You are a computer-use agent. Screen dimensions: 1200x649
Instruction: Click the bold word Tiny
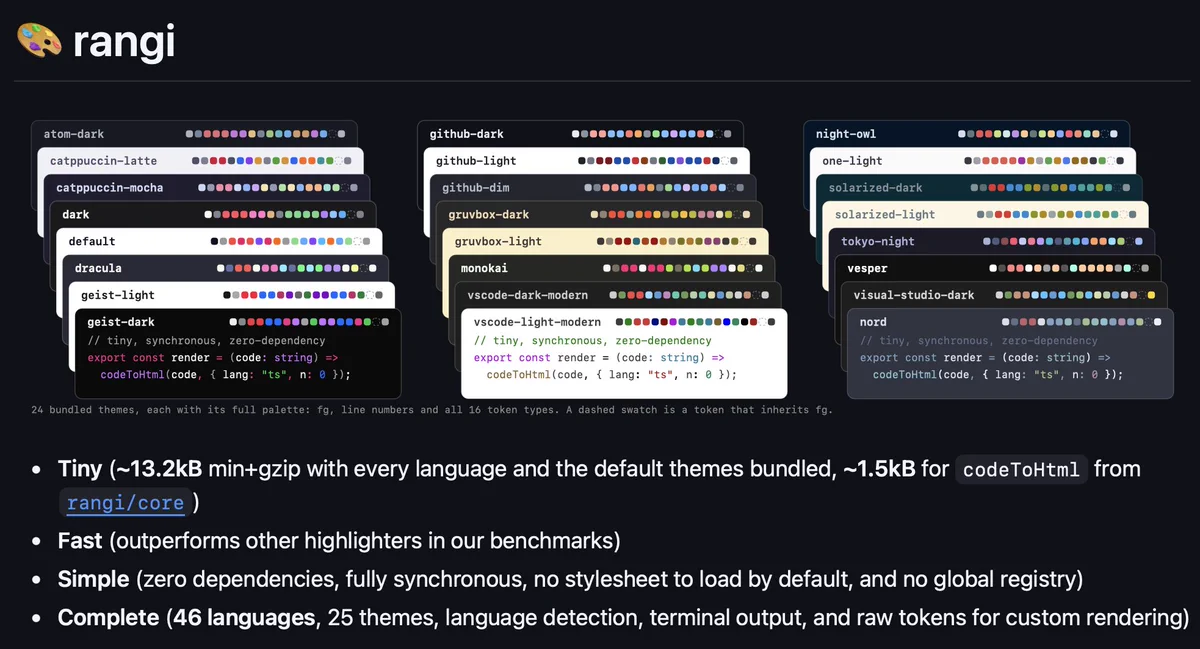coord(80,469)
